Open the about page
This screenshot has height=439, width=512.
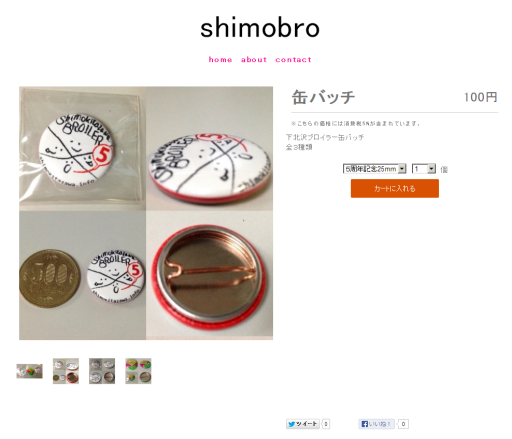(254, 60)
